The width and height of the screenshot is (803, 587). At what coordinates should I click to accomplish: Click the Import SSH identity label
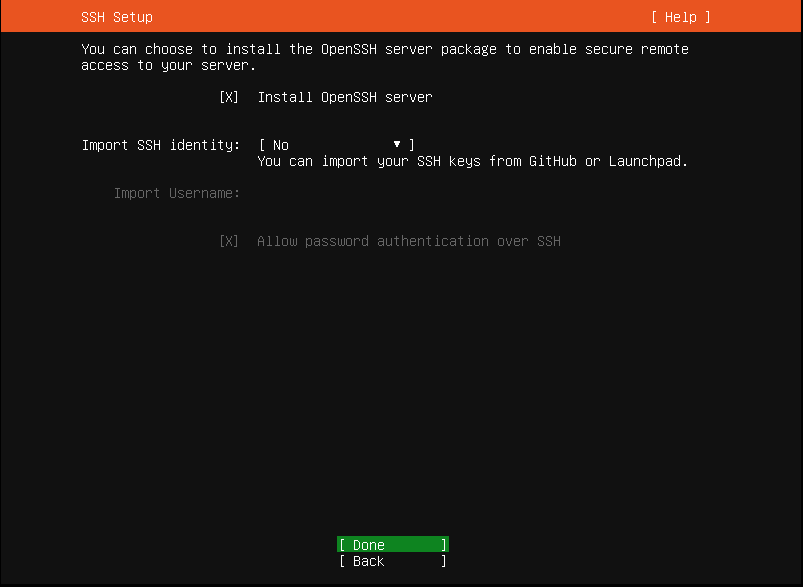point(160,145)
